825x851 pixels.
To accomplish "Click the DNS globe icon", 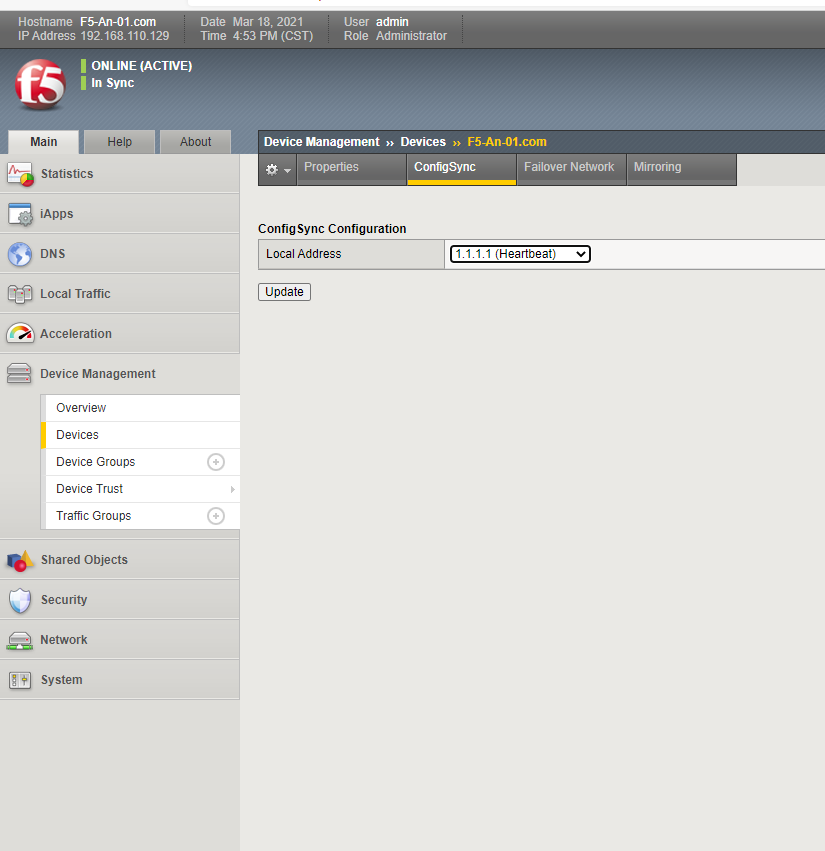I will click(20, 254).
